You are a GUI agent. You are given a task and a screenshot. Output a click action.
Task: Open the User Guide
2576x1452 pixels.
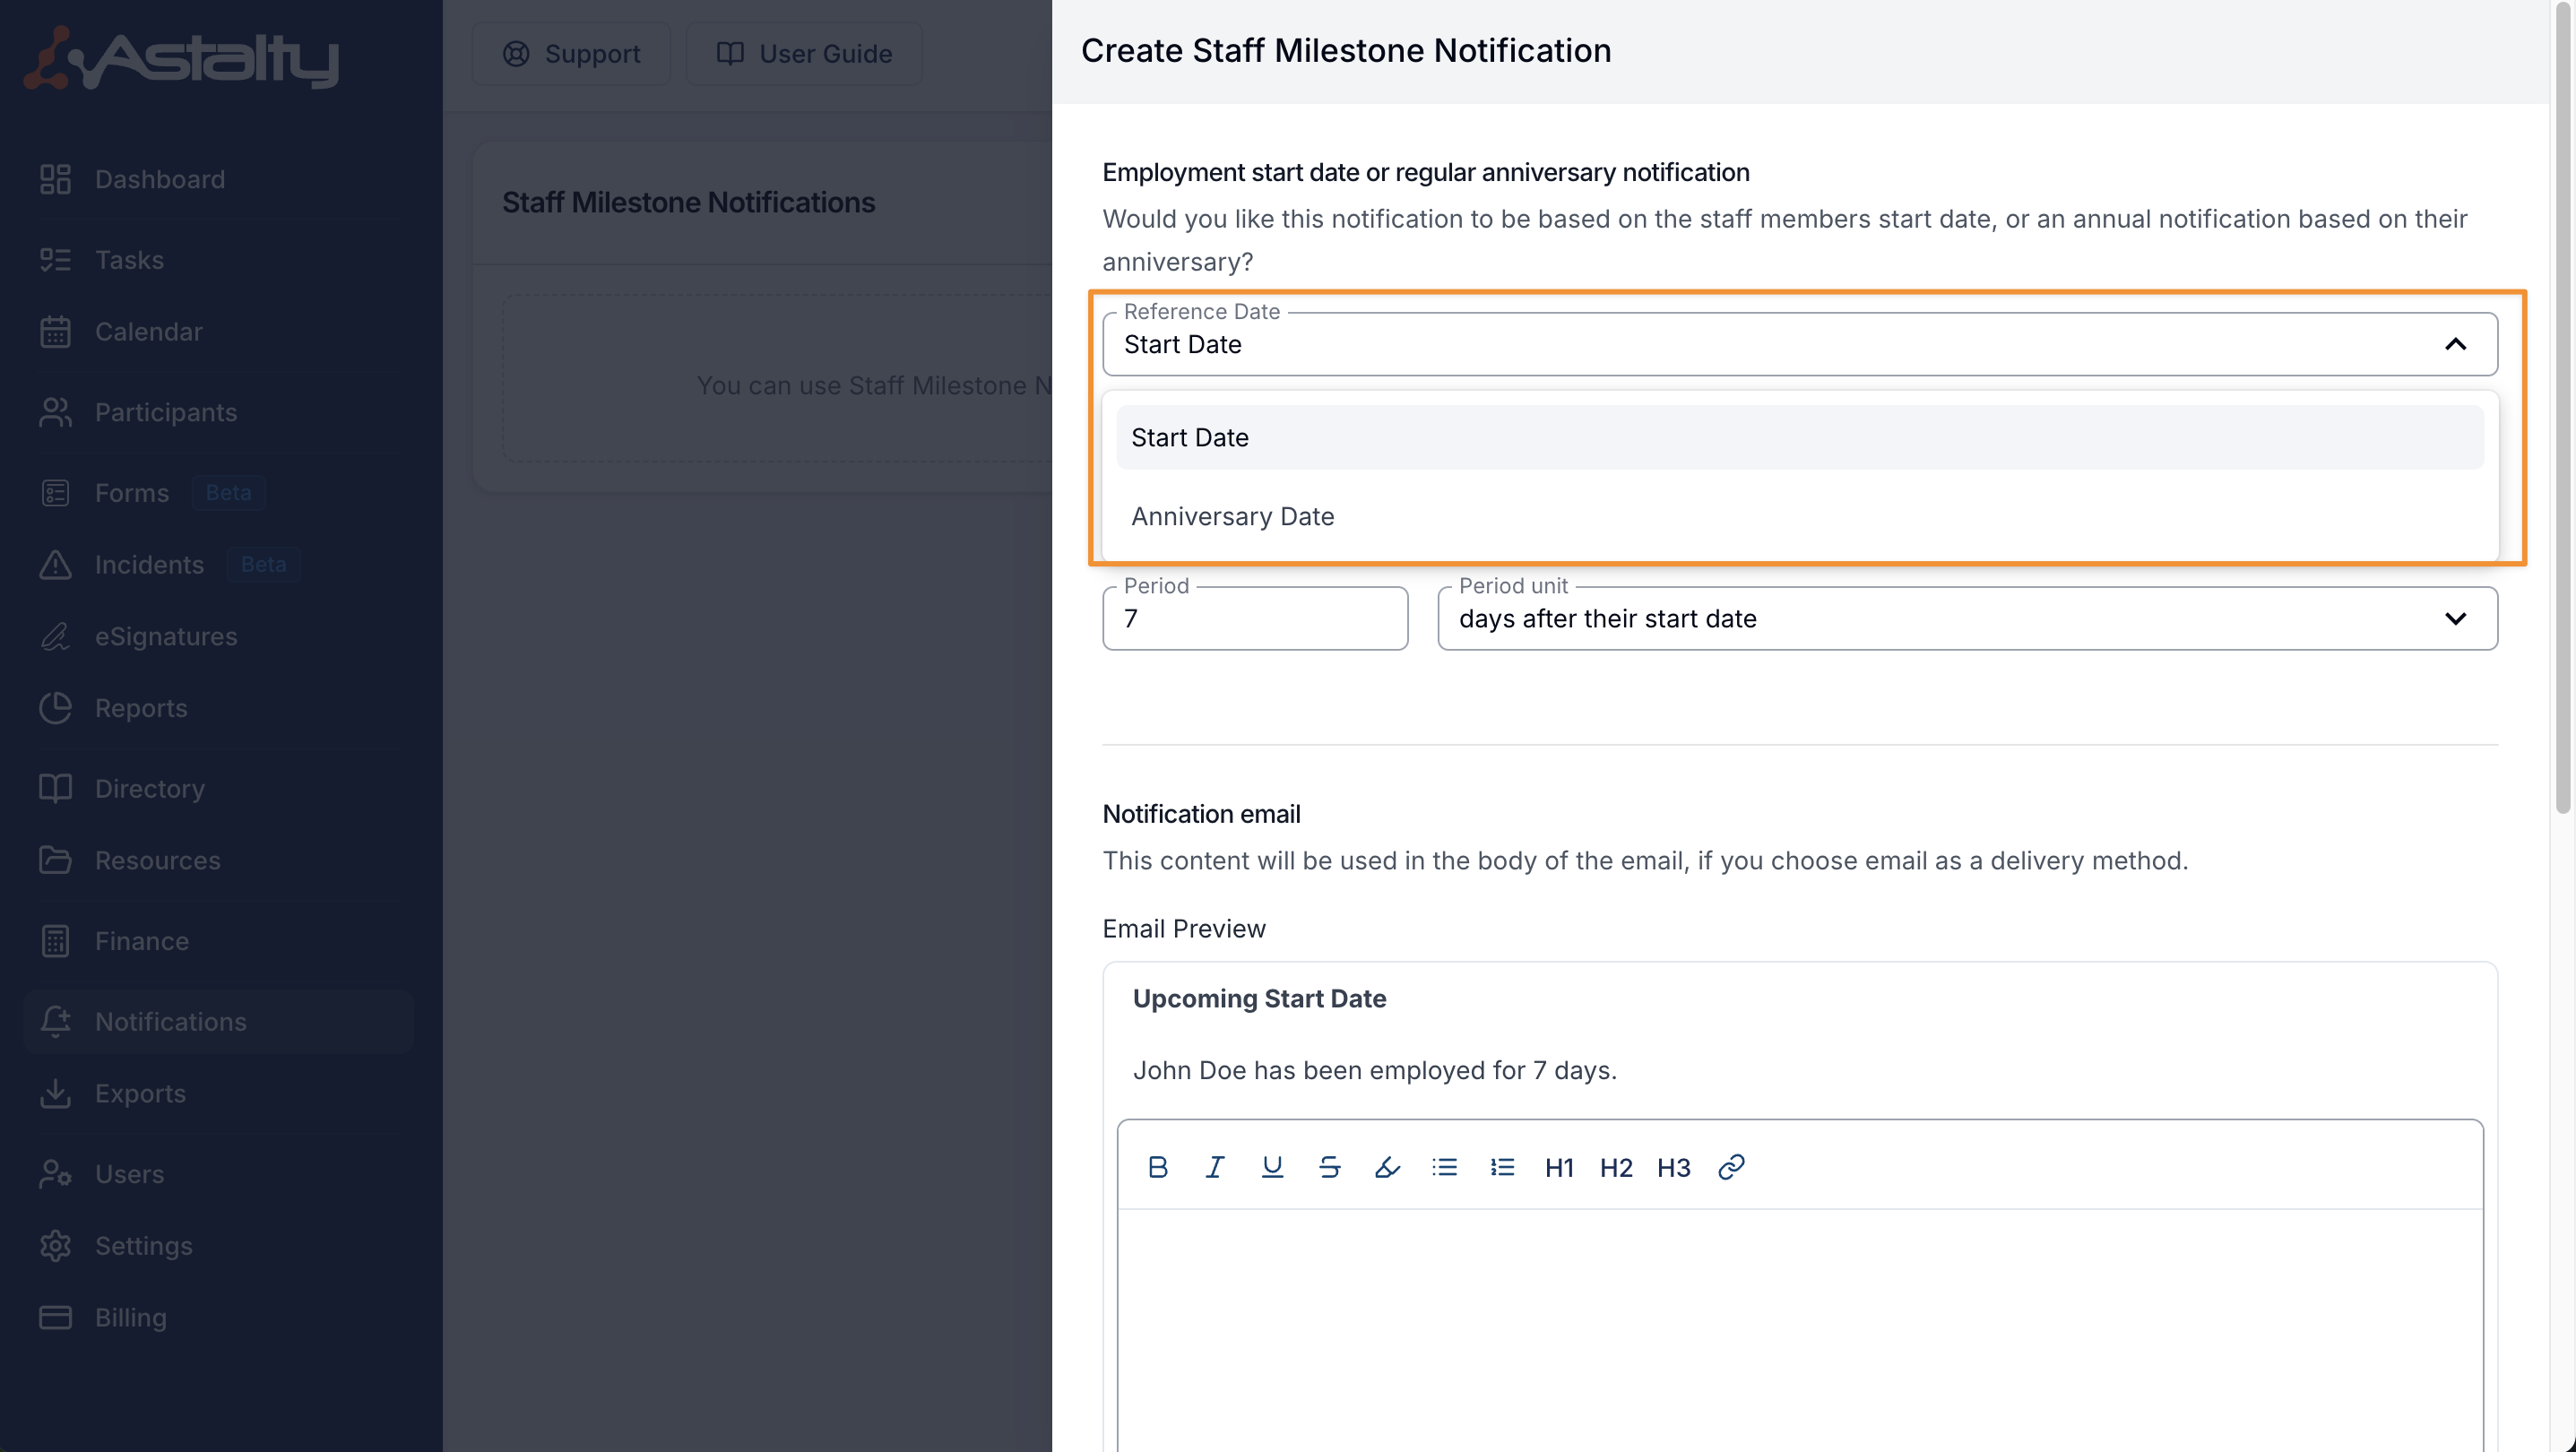click(x=804, y=54)
